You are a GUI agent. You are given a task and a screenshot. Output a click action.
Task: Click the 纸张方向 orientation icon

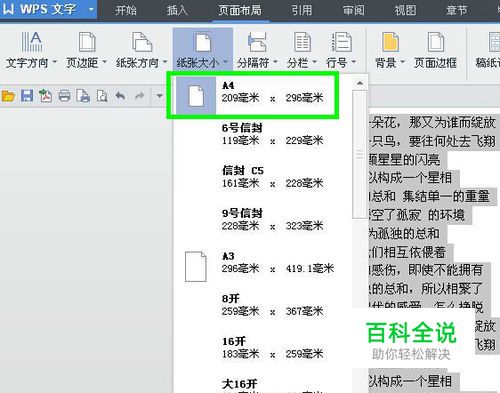[142, 42]
